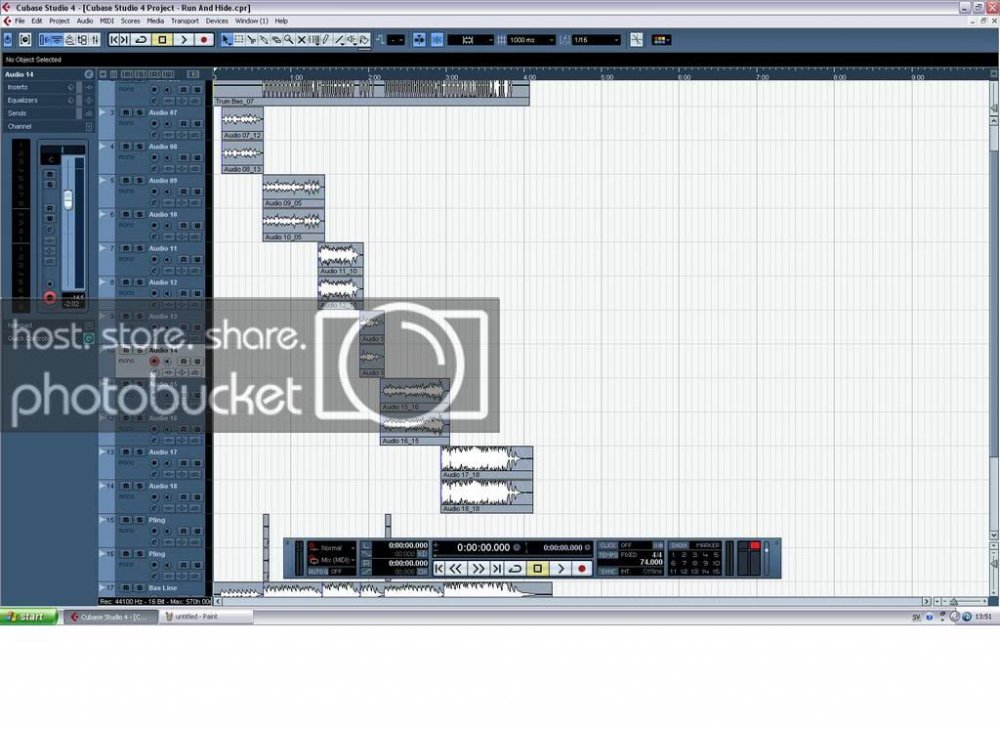1000x729 pixels.
Task: Click the inspector channel volume fader
Action: click(x=68, y=198)
